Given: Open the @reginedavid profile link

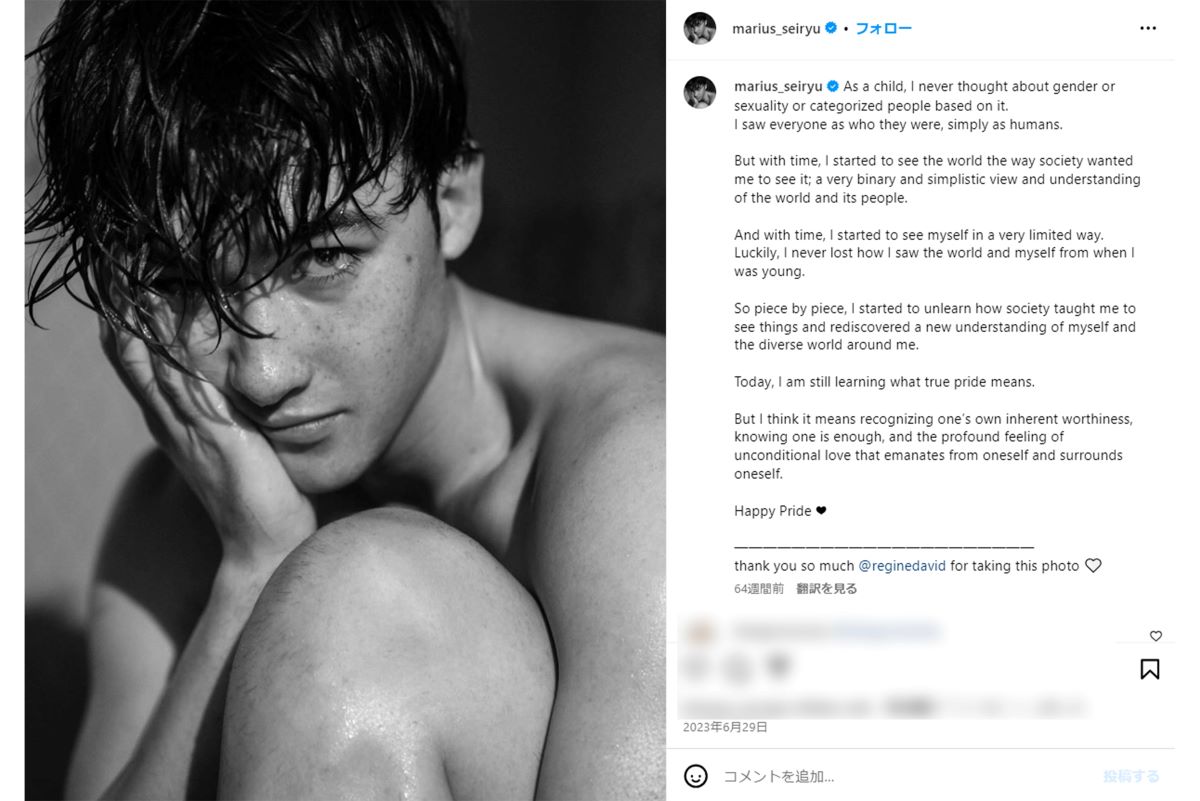Looking at the screenshot, I should (902, 566).
